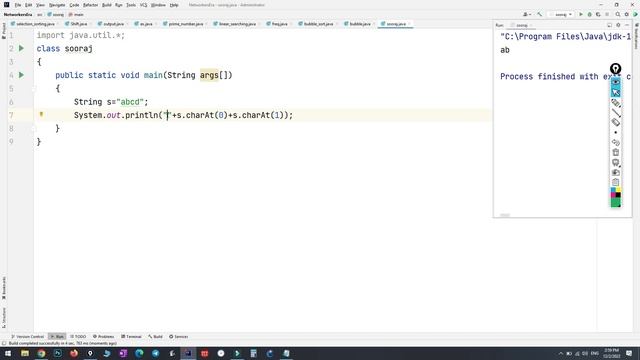Pick the dot stroke size on annotation toolbar
This screenshot has width=640, height=360.
pos(616,133)
